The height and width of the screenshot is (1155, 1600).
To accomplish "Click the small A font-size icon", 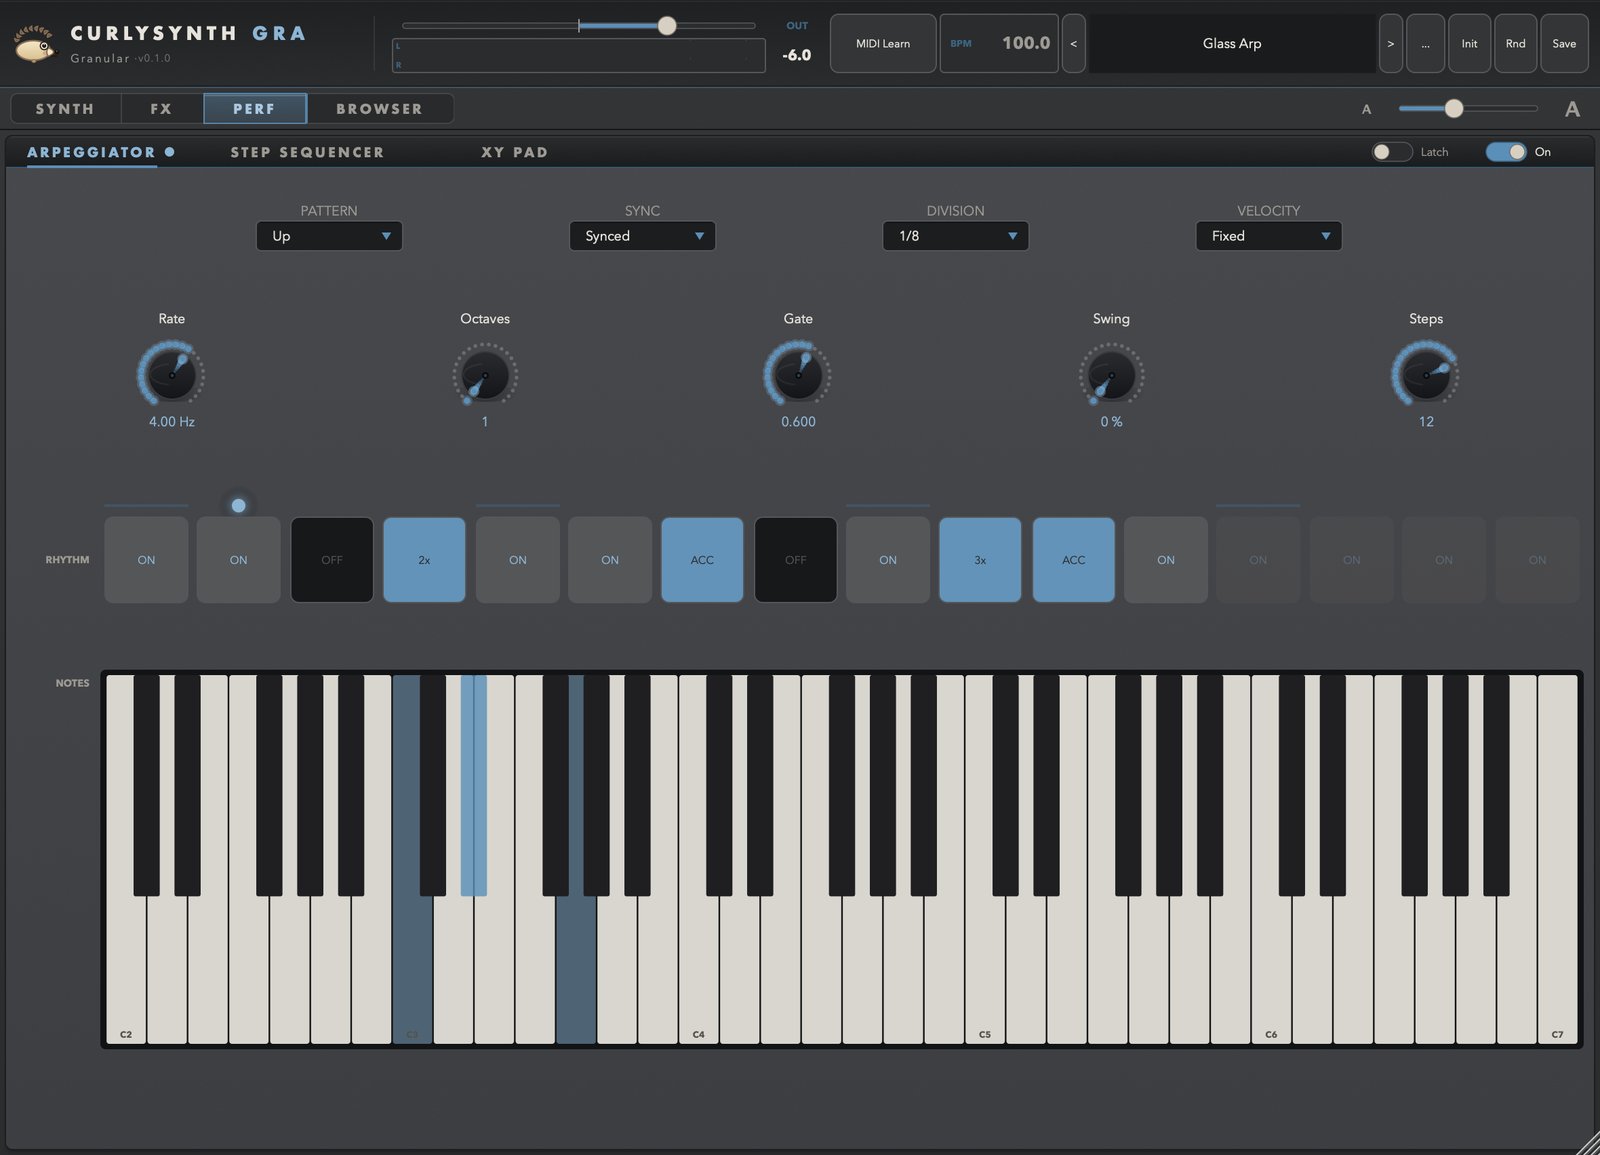I will pos(1366,109).
